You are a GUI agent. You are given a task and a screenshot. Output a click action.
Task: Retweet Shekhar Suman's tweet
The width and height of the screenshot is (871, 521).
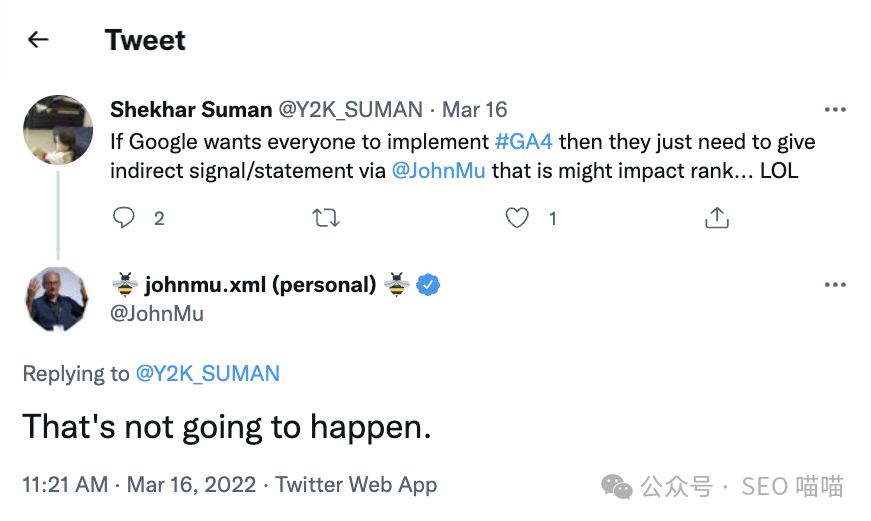click(326, 217)
